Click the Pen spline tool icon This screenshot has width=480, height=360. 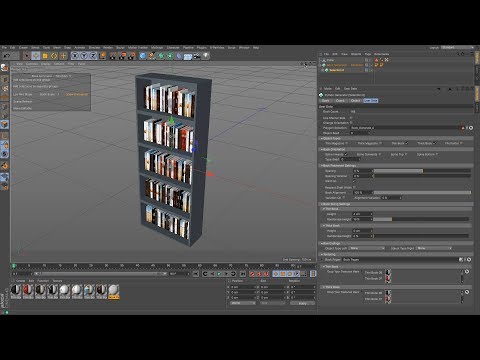152,56
